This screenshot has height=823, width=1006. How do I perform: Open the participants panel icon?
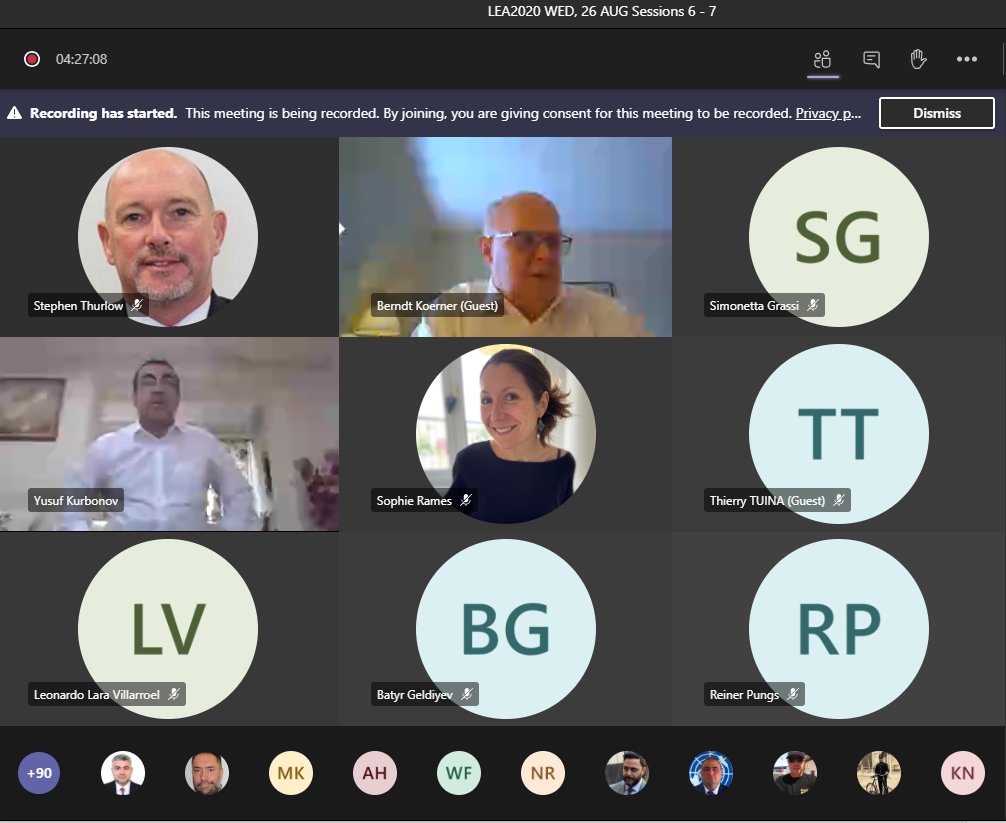point(823,60)
